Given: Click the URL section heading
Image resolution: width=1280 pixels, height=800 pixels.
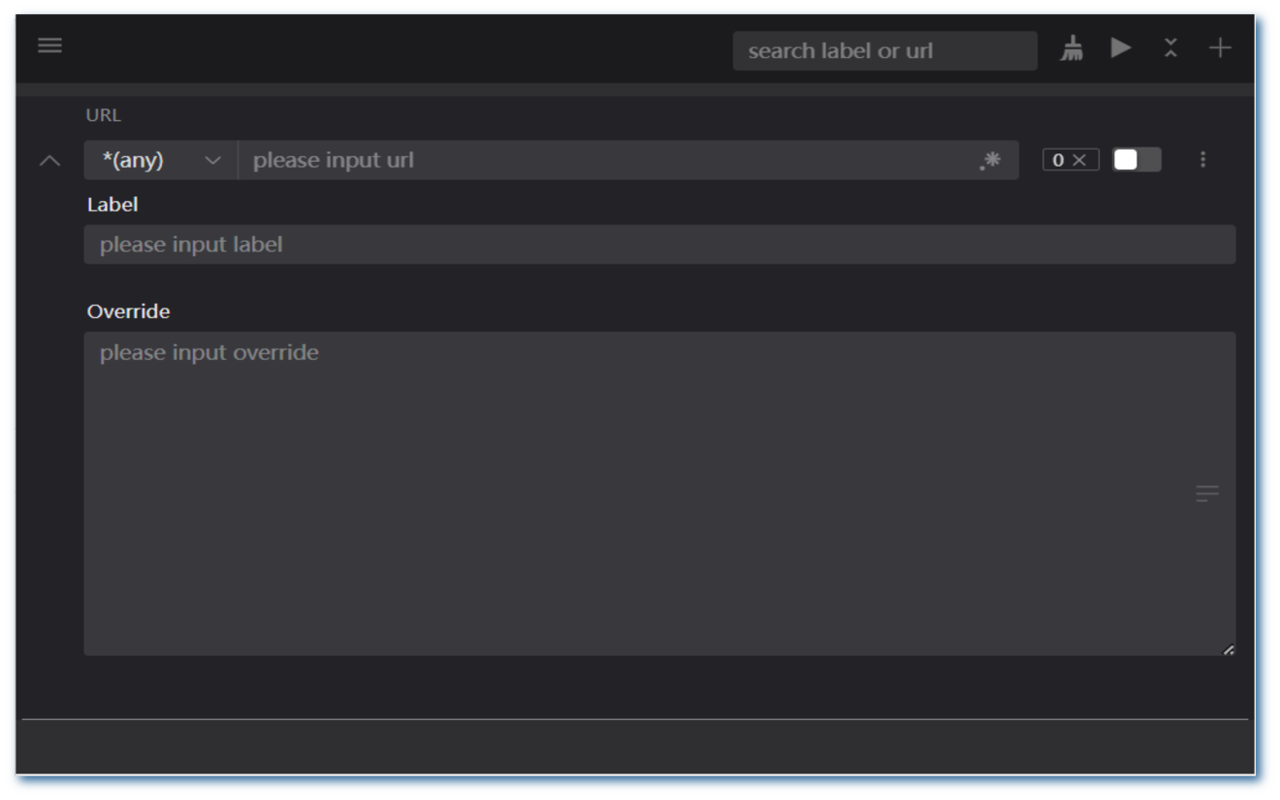Looking at the screenshot, I should (x=103, y=114).
